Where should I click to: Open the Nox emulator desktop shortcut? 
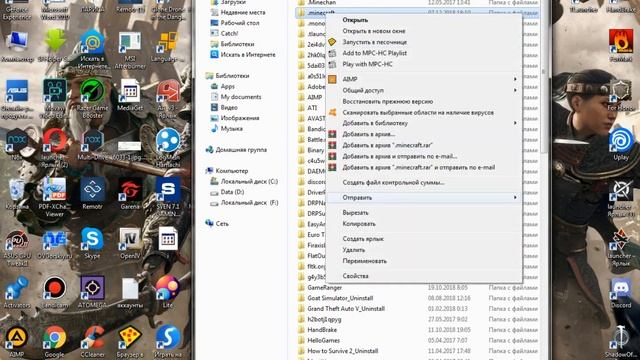pos(17,145)
